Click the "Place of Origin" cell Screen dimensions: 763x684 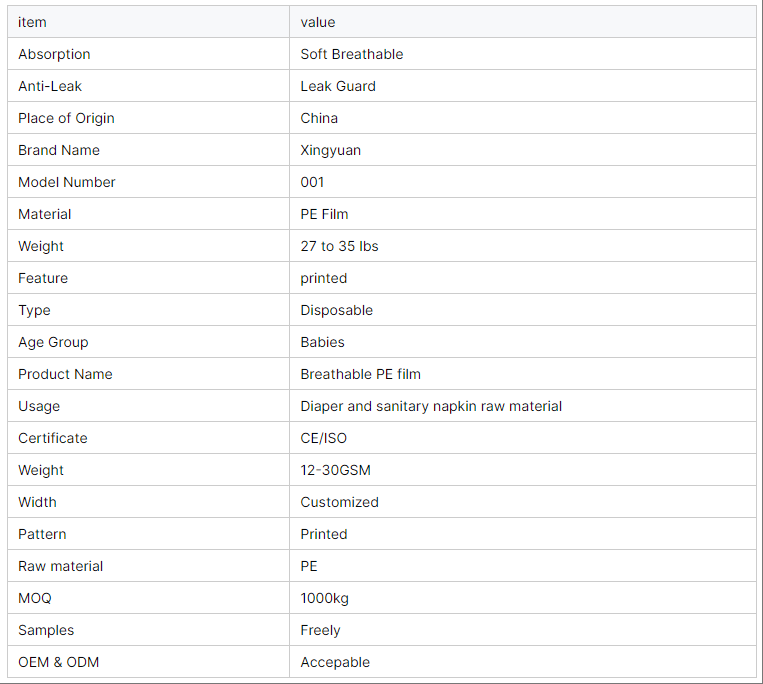coord(66,118)
